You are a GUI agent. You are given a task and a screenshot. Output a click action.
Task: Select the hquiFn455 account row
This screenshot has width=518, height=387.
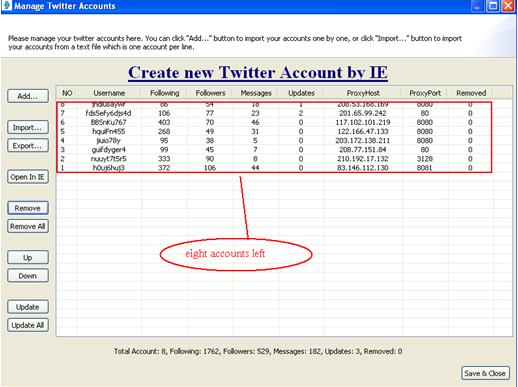click(274, 131)
